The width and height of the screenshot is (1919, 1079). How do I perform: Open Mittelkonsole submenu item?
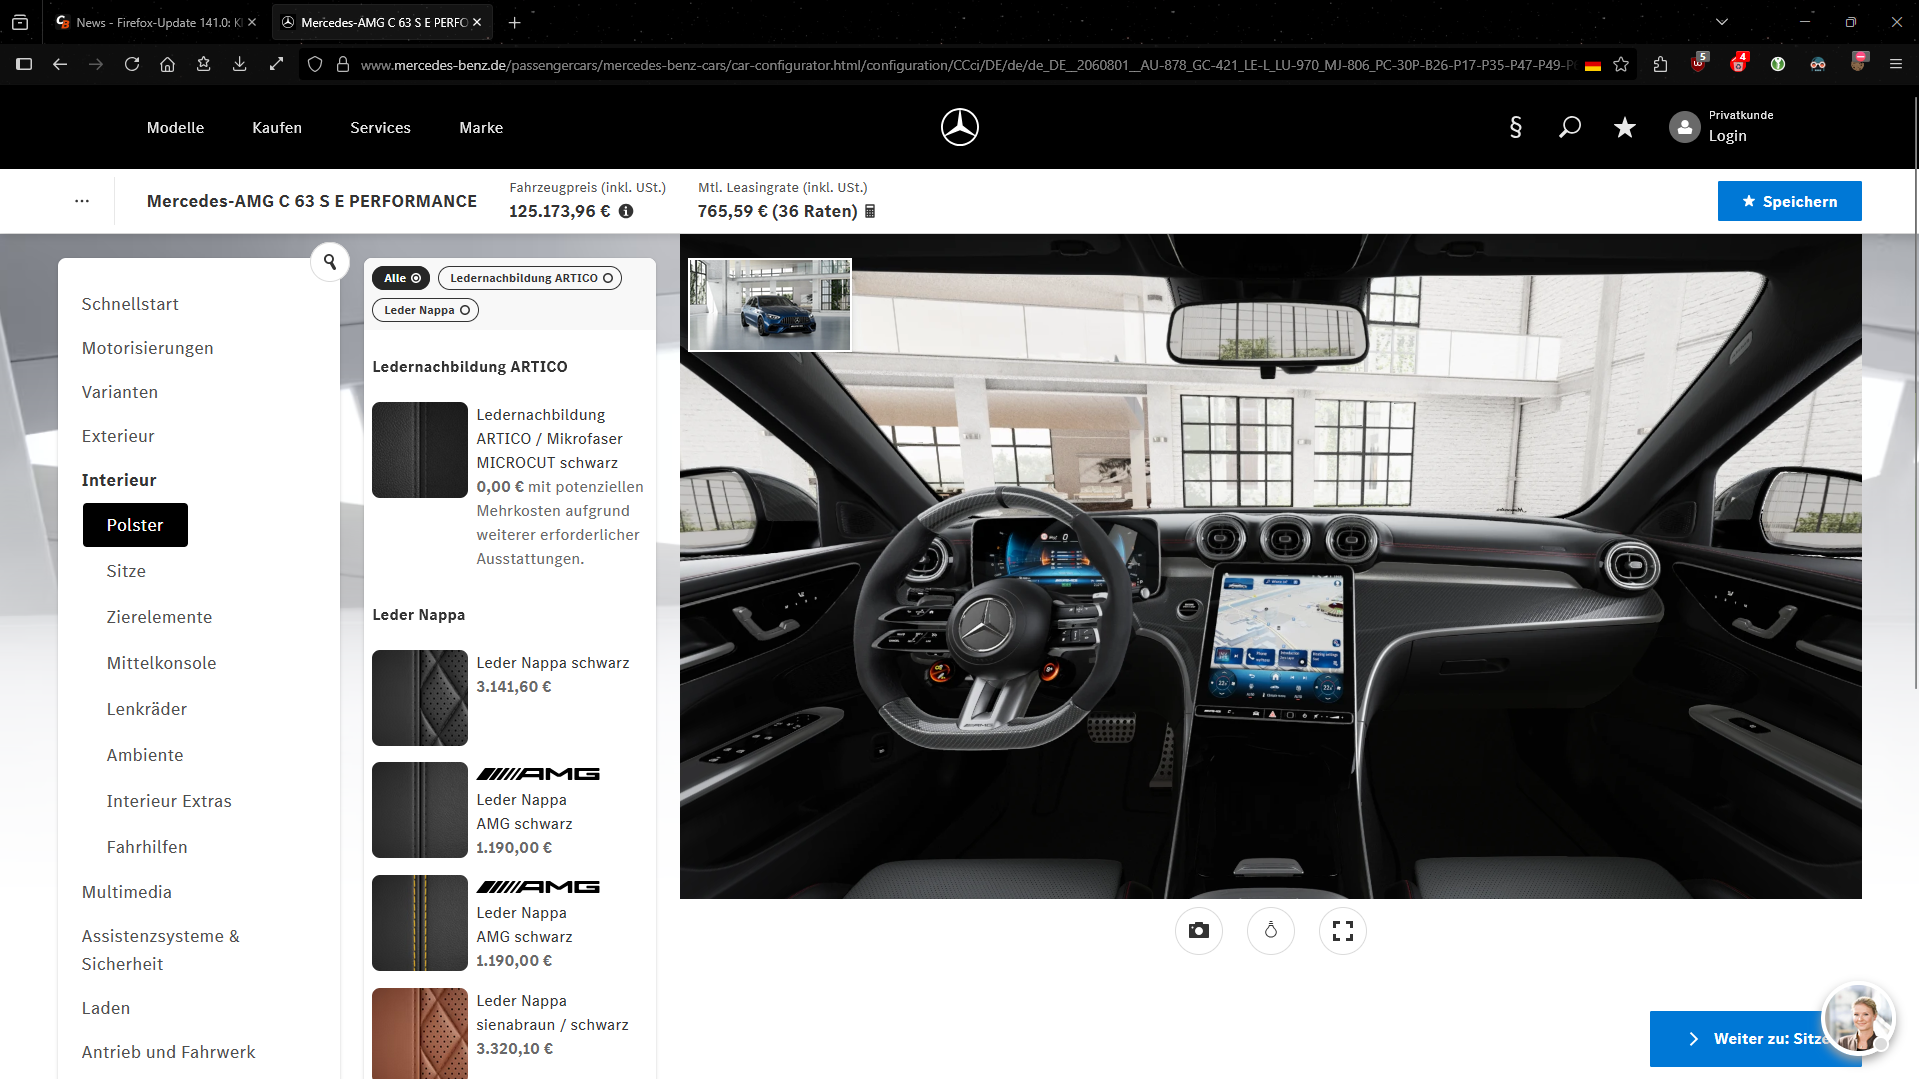[161, 663]
